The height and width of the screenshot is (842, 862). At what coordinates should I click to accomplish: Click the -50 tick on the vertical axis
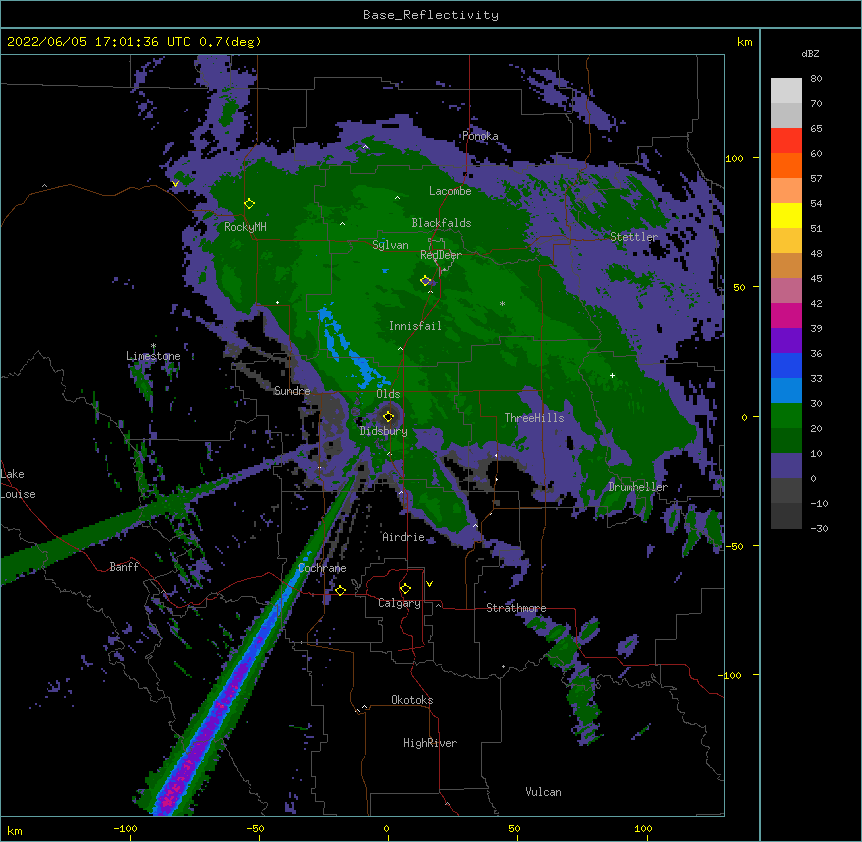coord(734,546)
